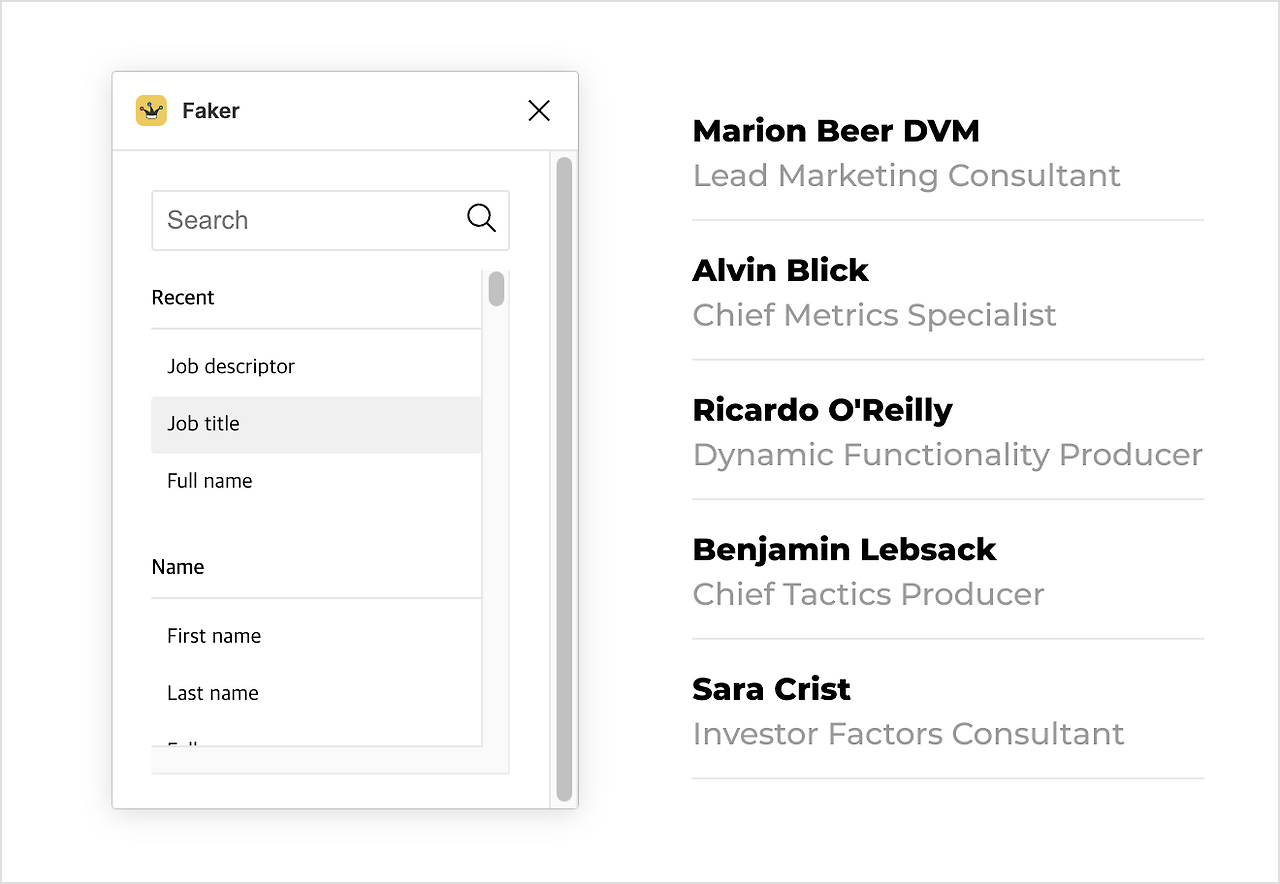Choose the highlighted Job title option
The width and height of the screenshot is (1280, 884).
pyautogui.click(x=204, y=424)
